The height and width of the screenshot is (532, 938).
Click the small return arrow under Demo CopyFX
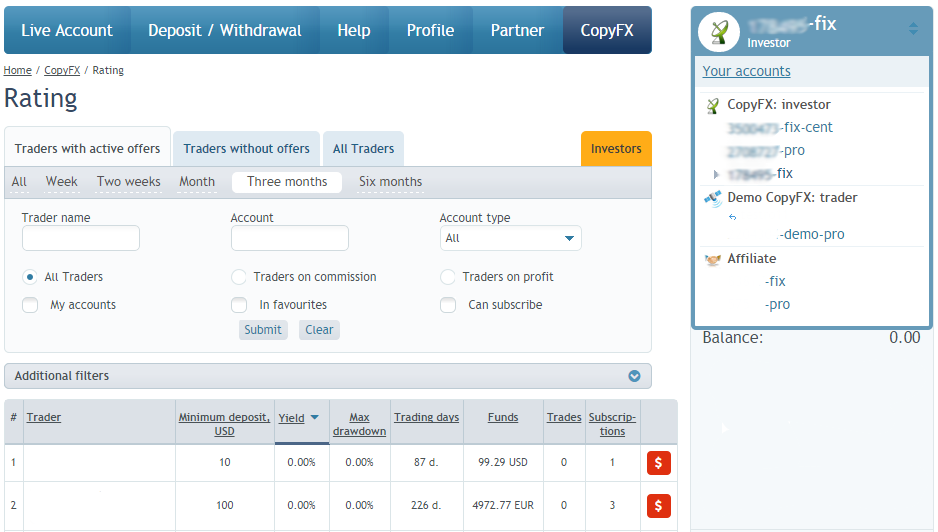[x=732, y=217]
